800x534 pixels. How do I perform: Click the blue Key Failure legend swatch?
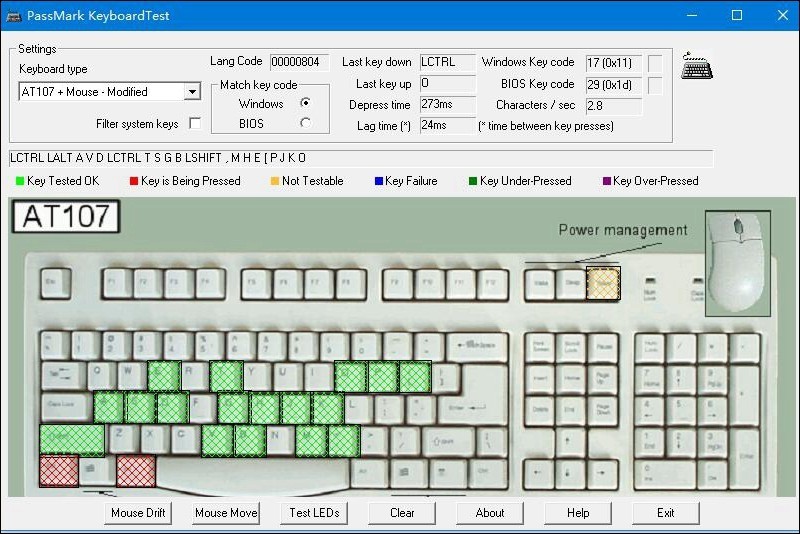[x=379, y=181]
